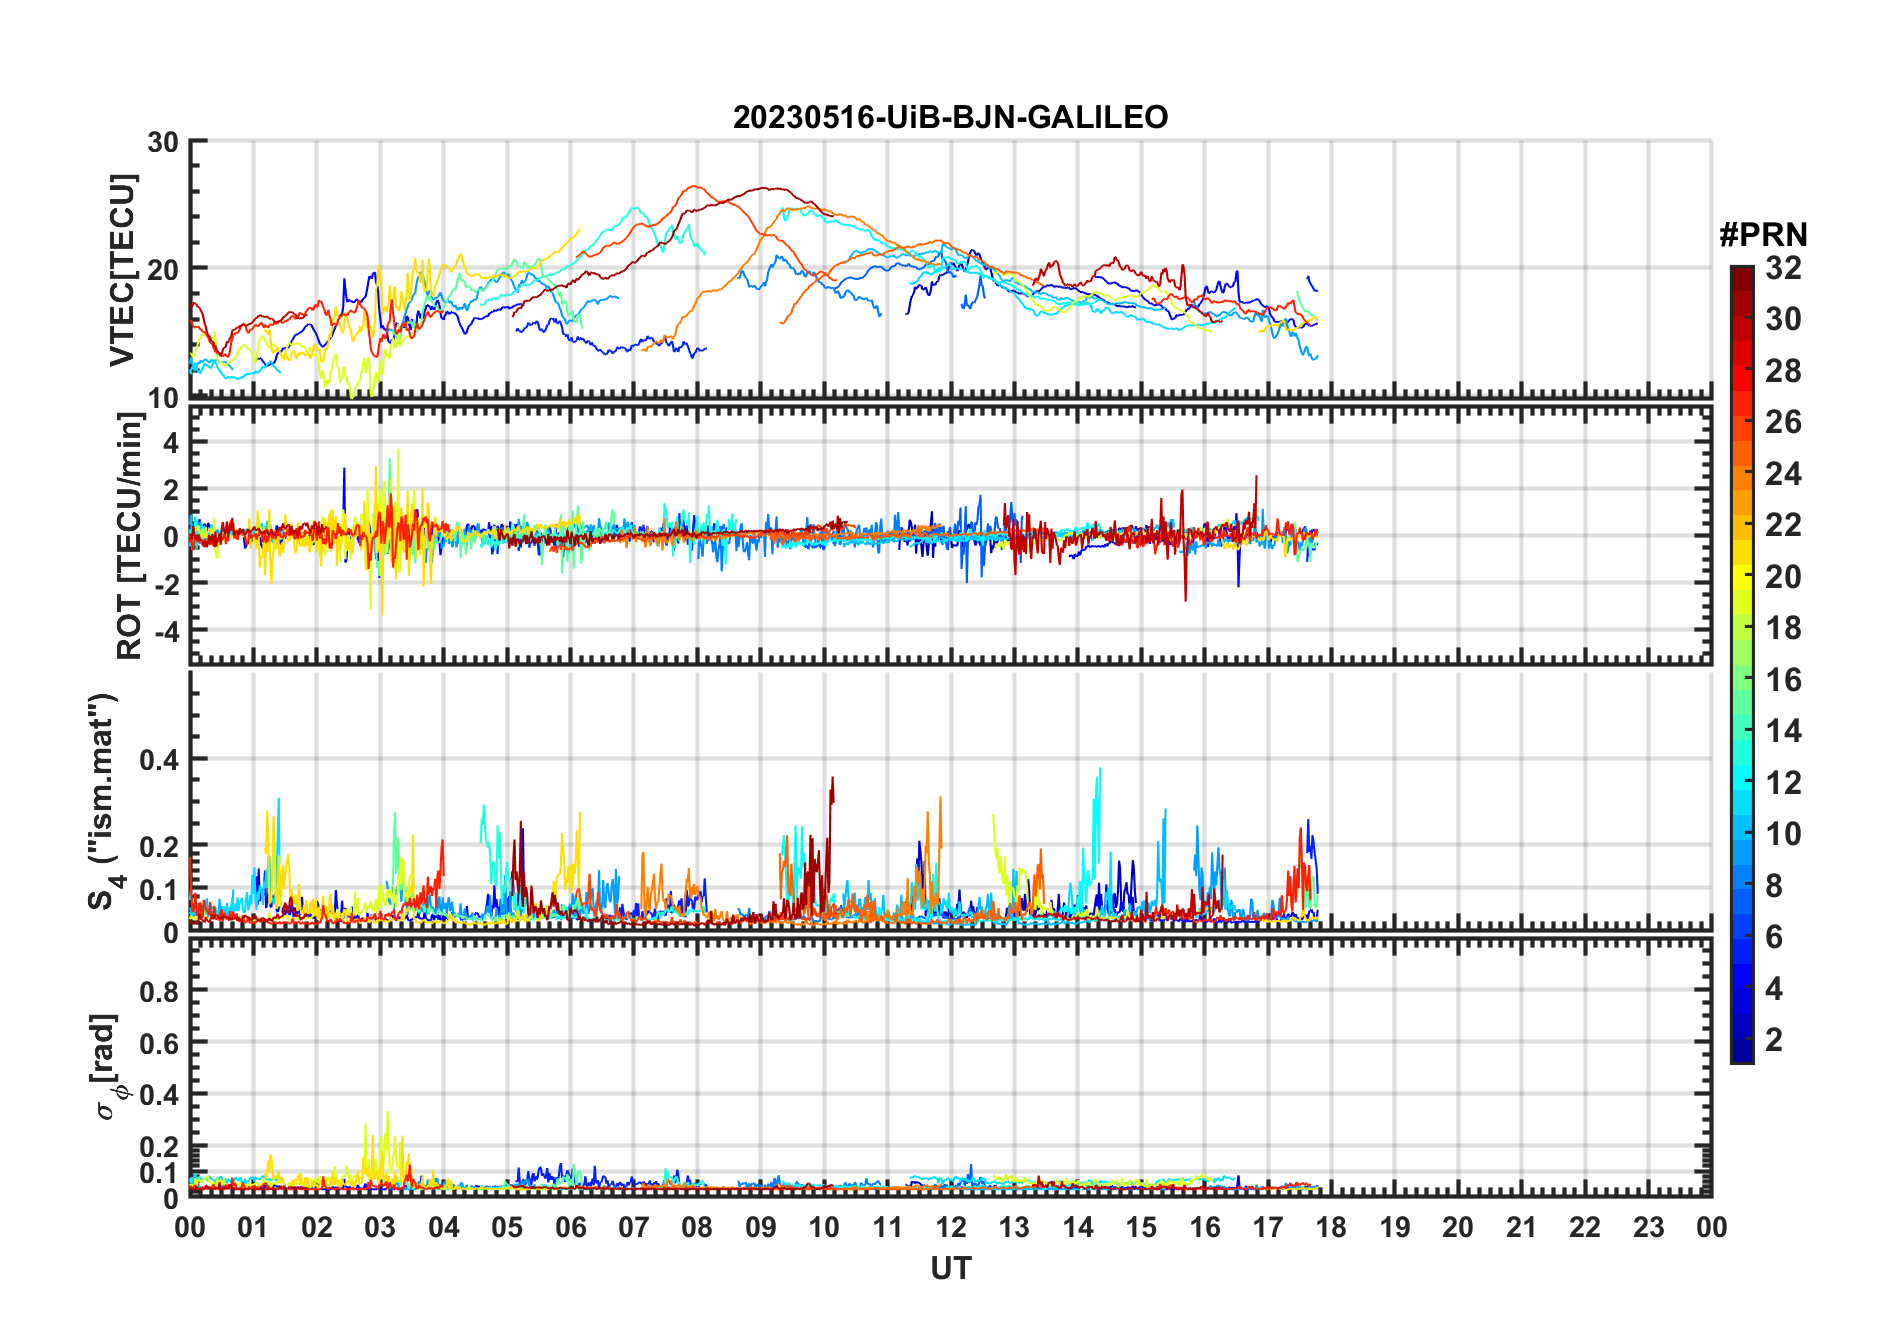The image size is (1902, 1330).
Task: Click the S4 axis label
Action: click(x=102, y=800)
